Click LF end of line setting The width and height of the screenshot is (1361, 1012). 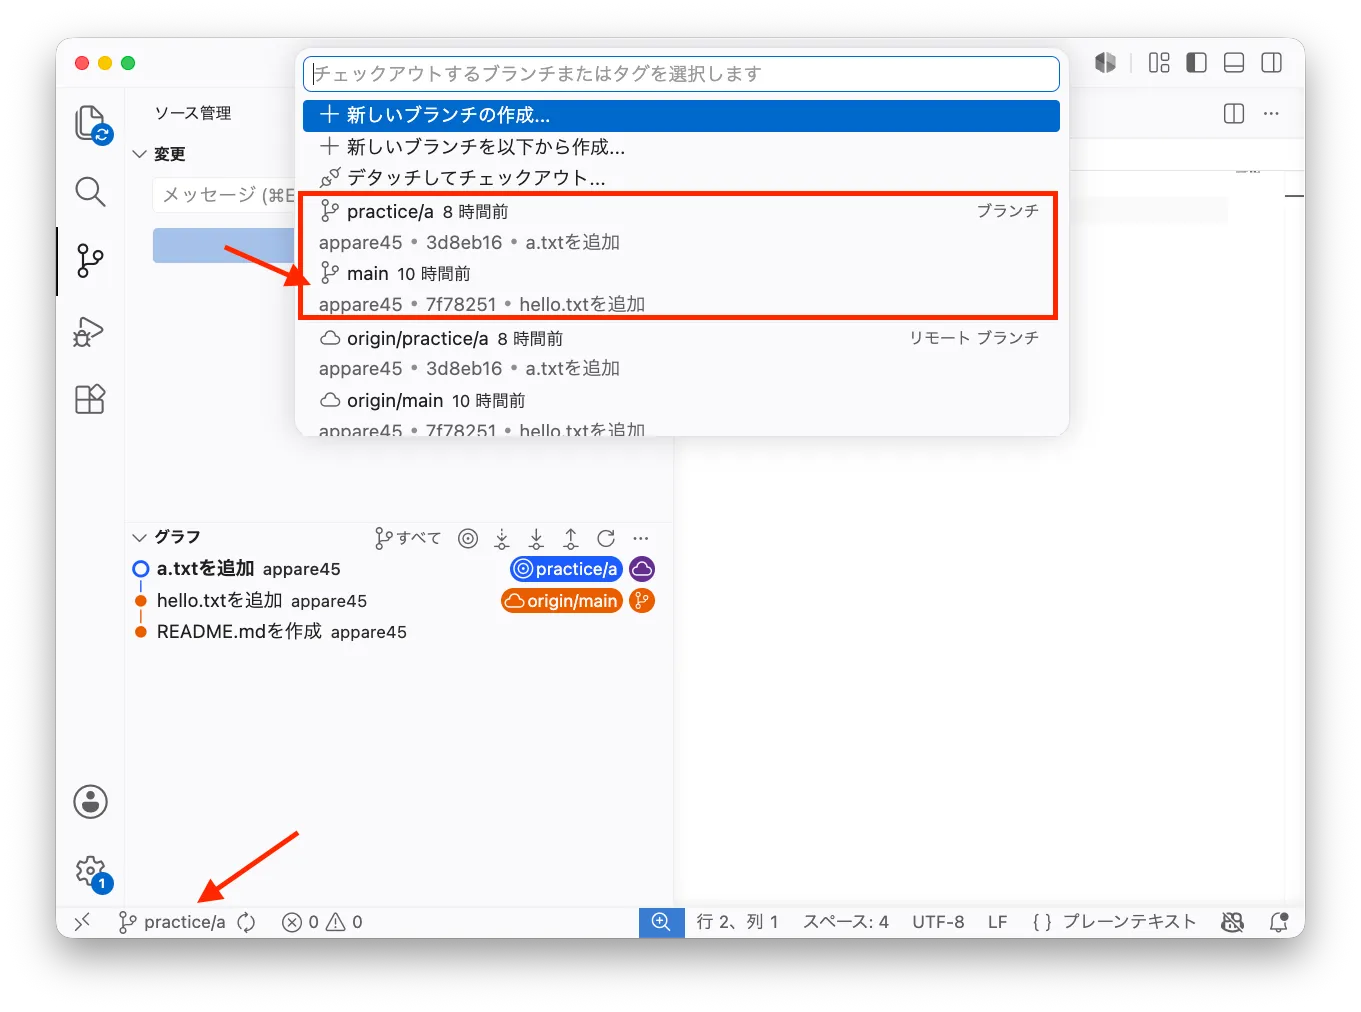click(x=997, y=922)
